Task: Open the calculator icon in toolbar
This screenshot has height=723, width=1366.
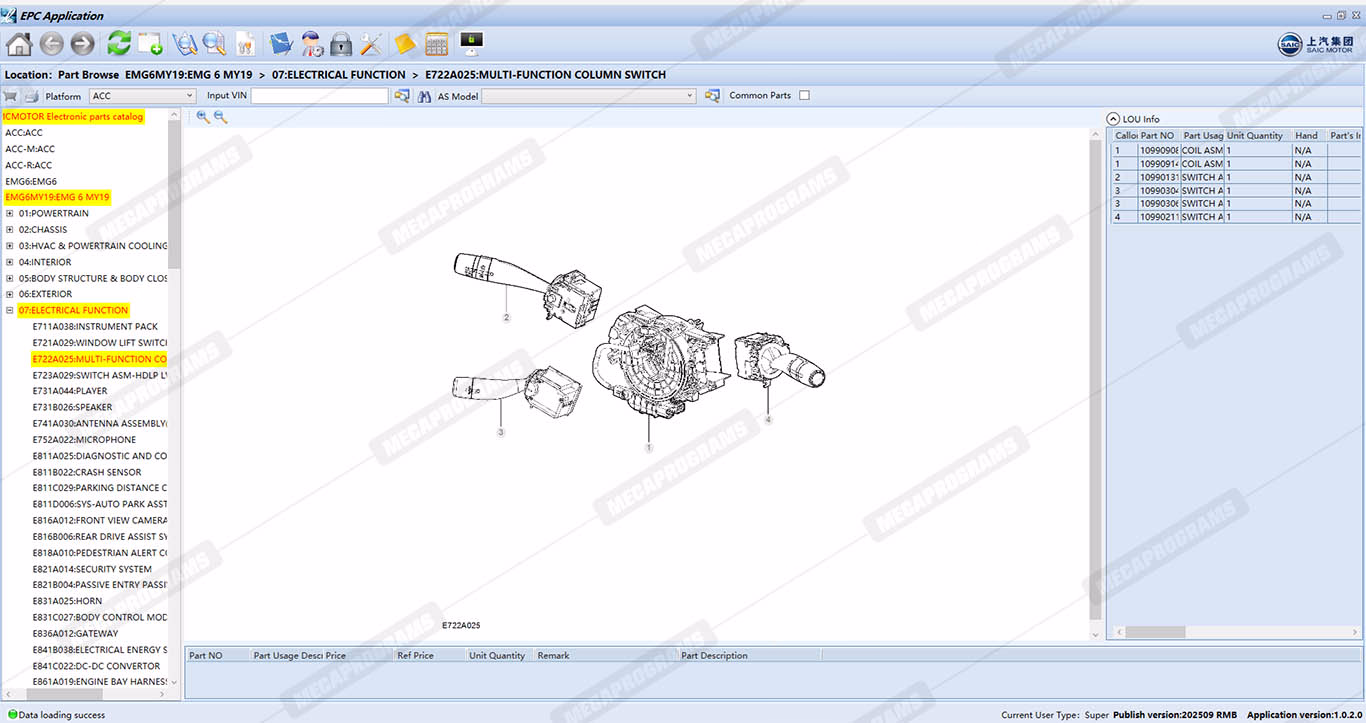Action: coord(437,44)
